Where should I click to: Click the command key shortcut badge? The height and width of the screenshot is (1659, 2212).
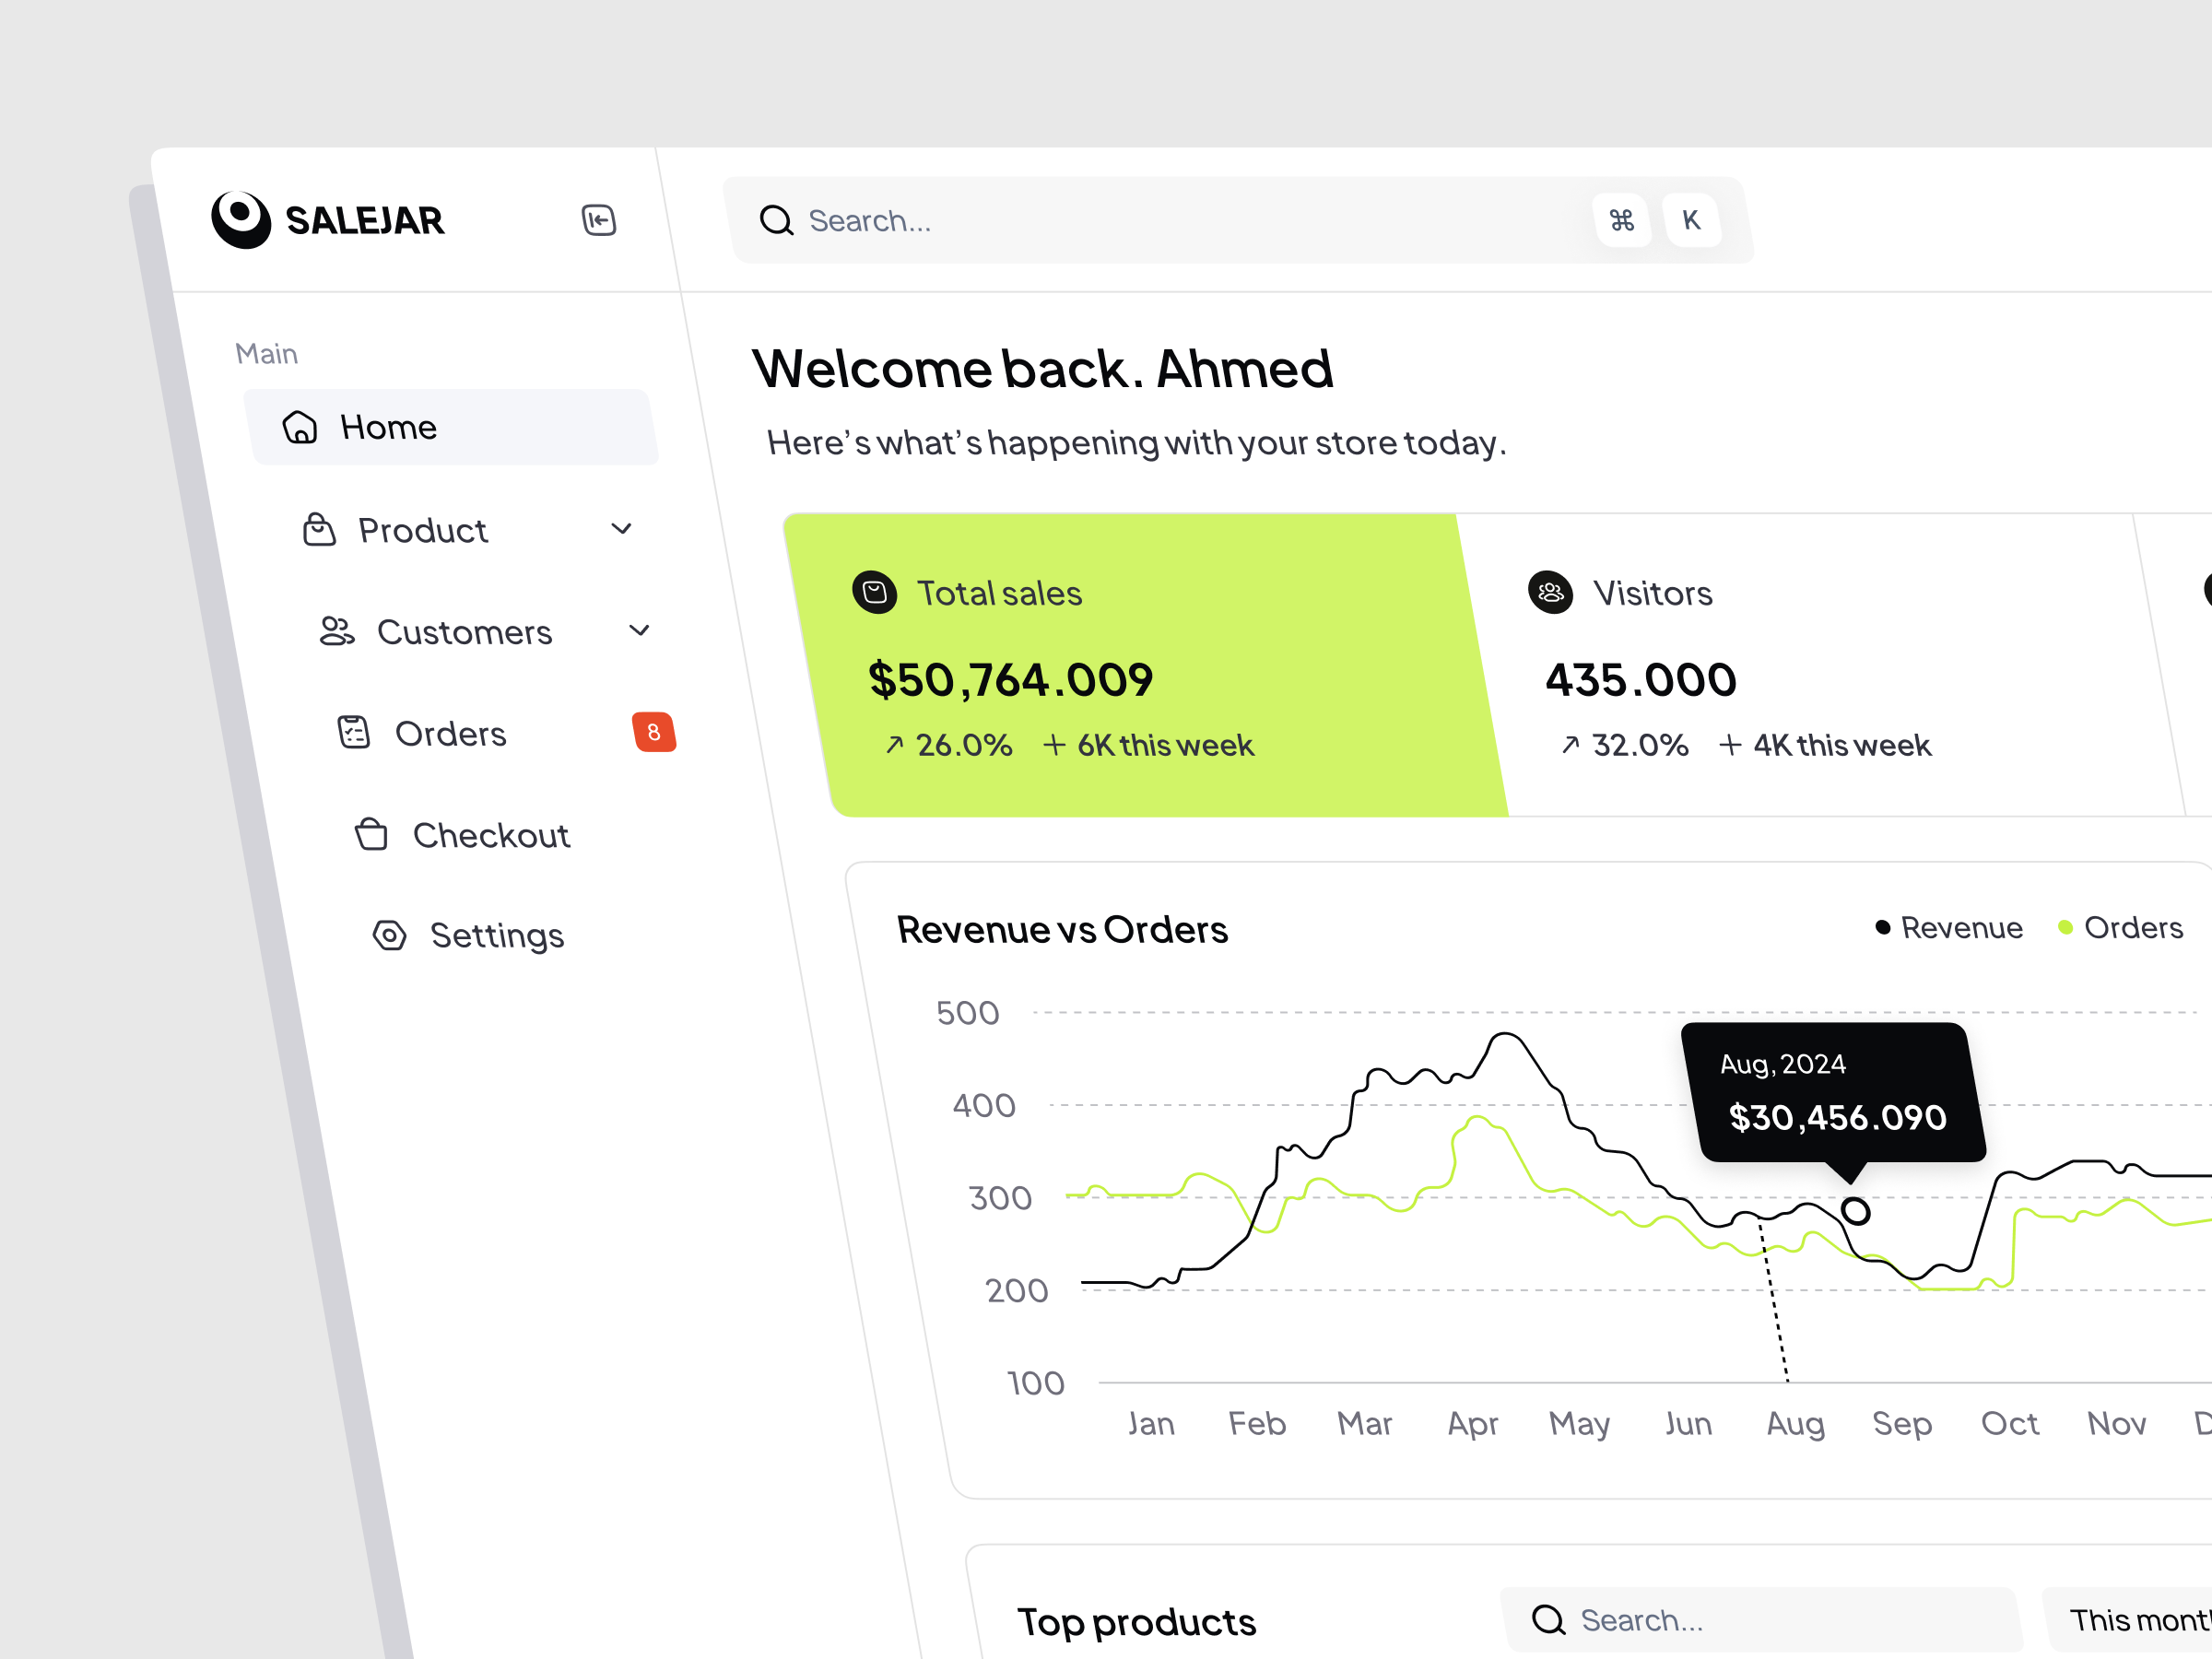coord(1621,220)
